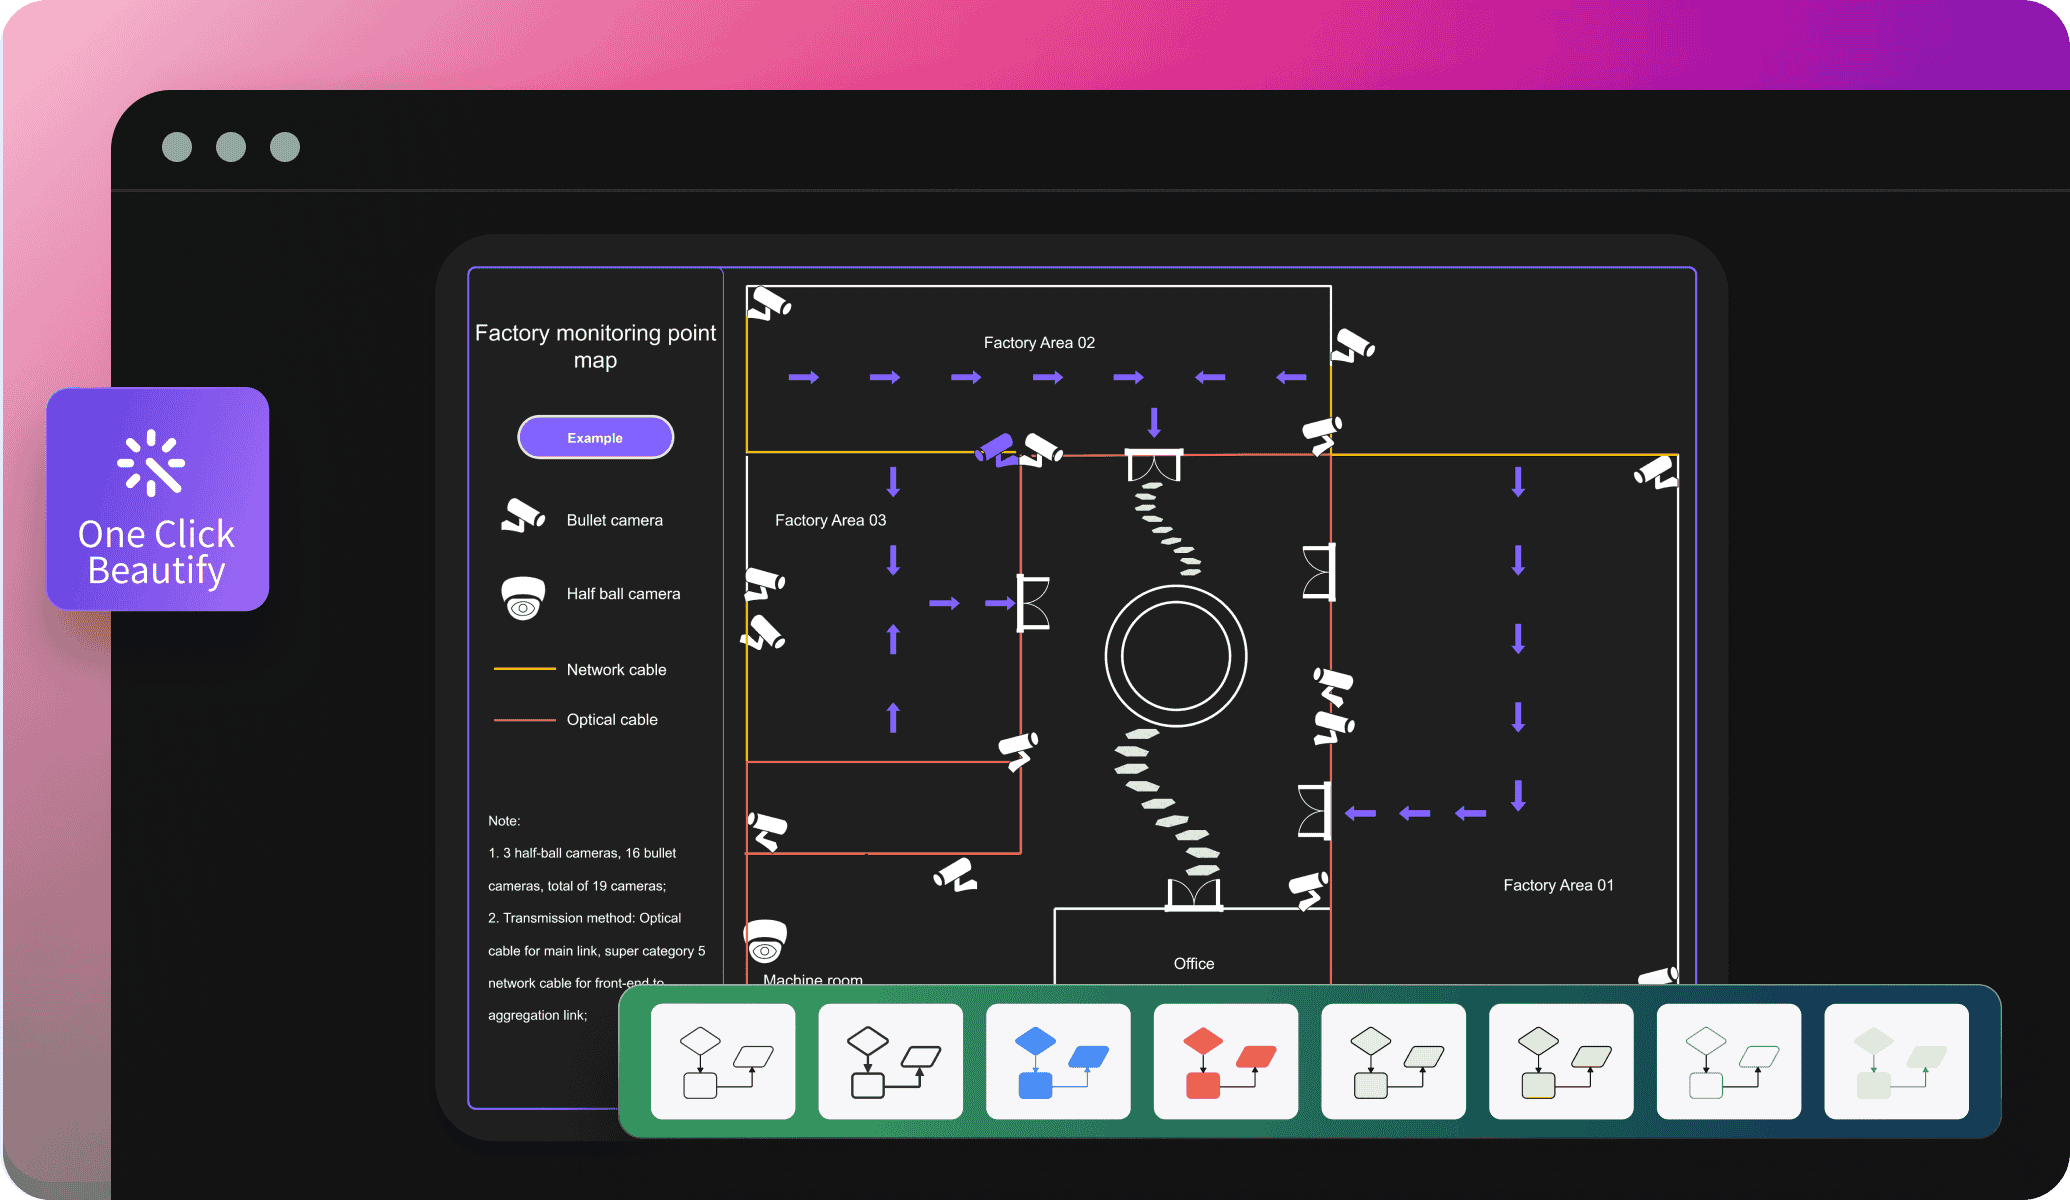Screen dimensions: 2070x1200
Task: Select upper staircase steps below top hall door
Action: [1167, 529]
